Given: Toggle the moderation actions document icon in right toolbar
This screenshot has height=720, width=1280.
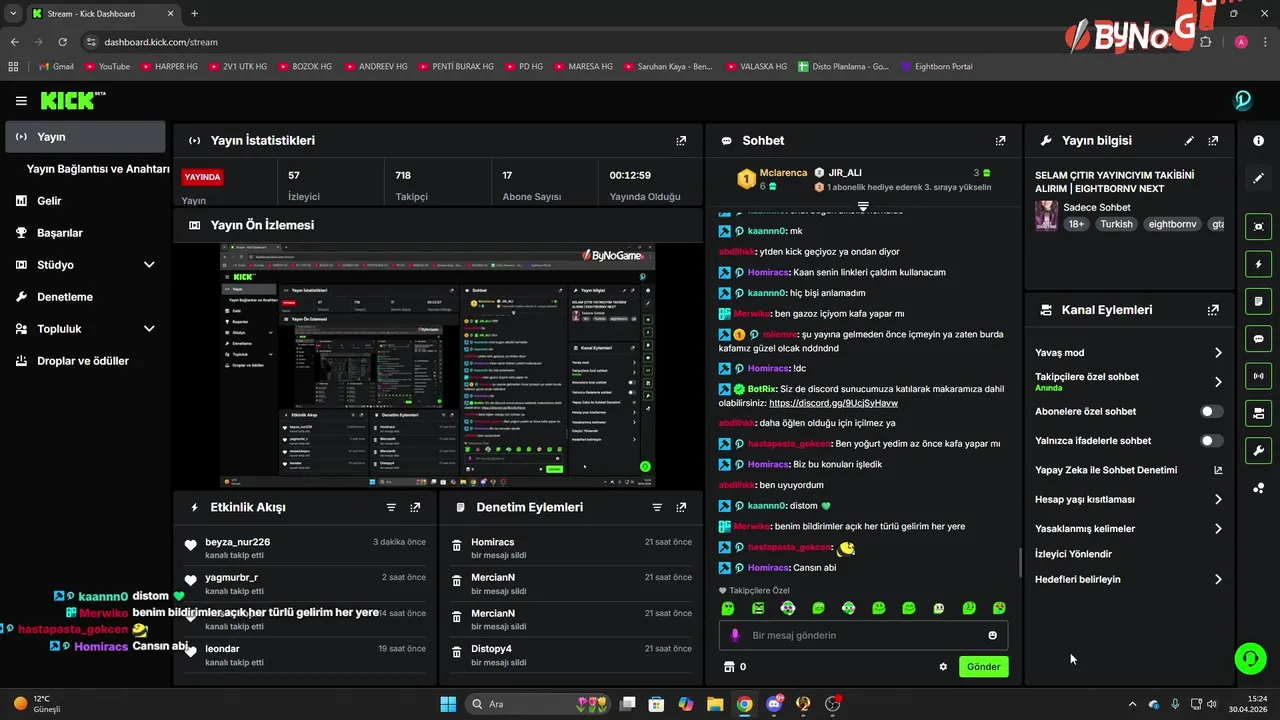Looking at the screenshot, I should [x=1259, y=301].
